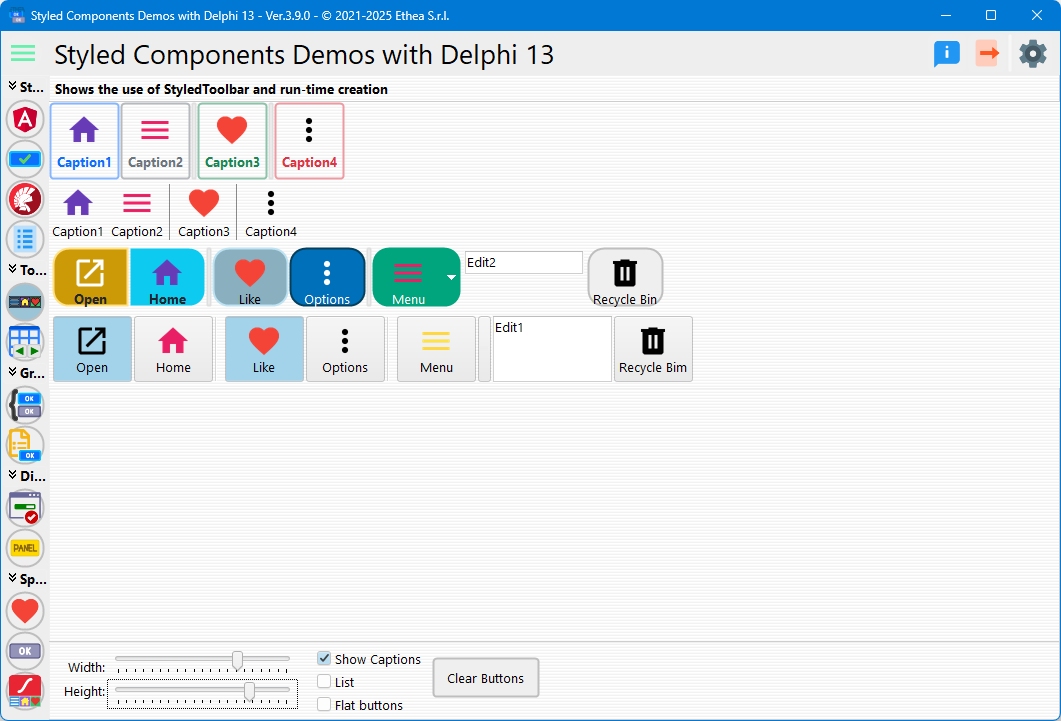Open the settings gear in the header

click(1032, 53)
